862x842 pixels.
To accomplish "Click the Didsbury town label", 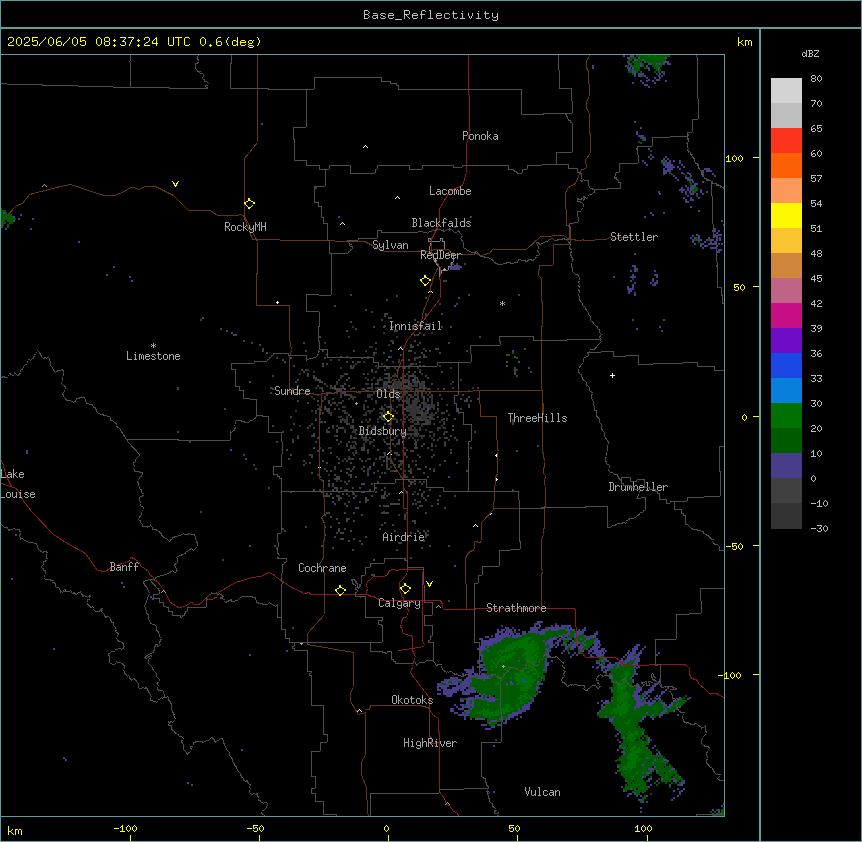I will pyautogui.click(x=382, y=431).
